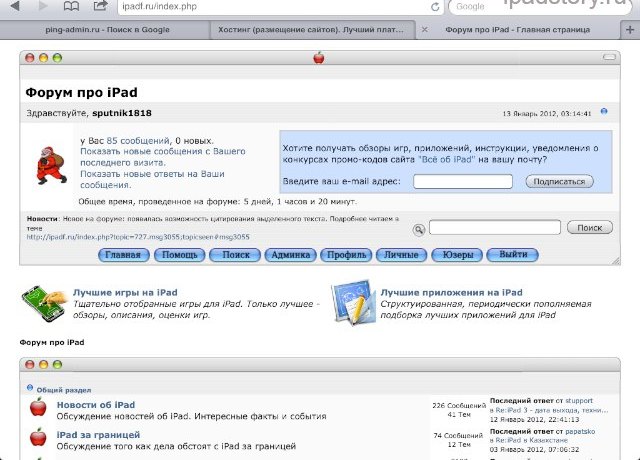The image size is (640, 460).
Task: Open Лучшие приложения на iPad heading link
Action: tap(451, 293)
